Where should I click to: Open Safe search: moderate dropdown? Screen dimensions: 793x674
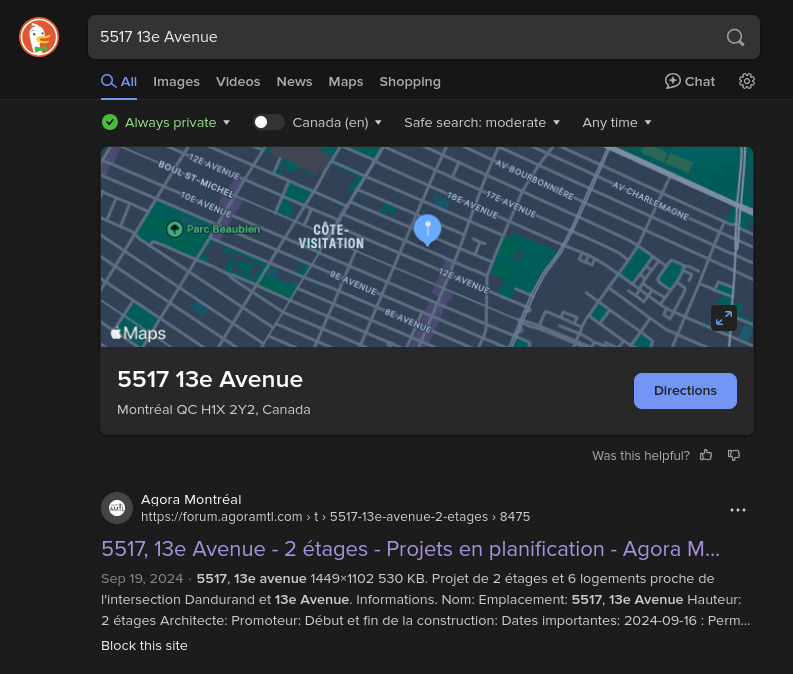coord(482,122)
